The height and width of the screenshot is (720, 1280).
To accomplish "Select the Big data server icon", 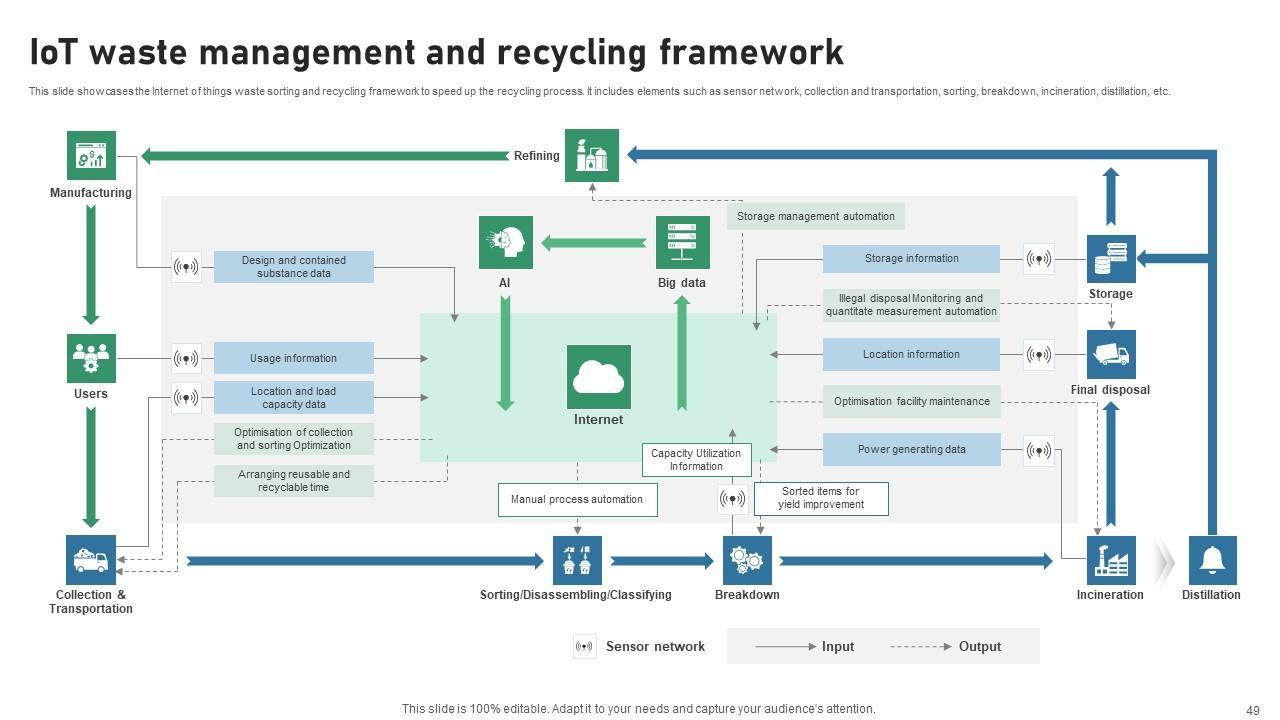I will 682,242.
